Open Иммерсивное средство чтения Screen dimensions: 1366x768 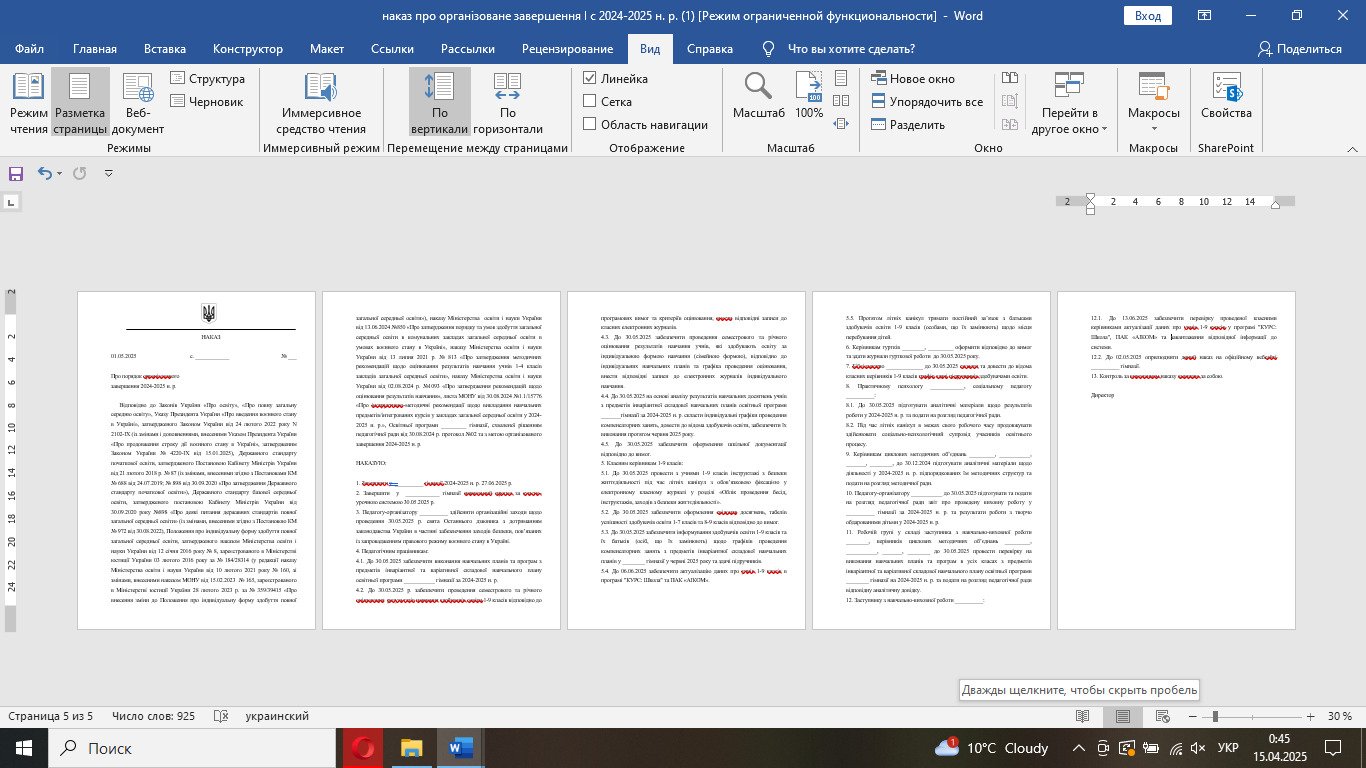pos(321,103)
